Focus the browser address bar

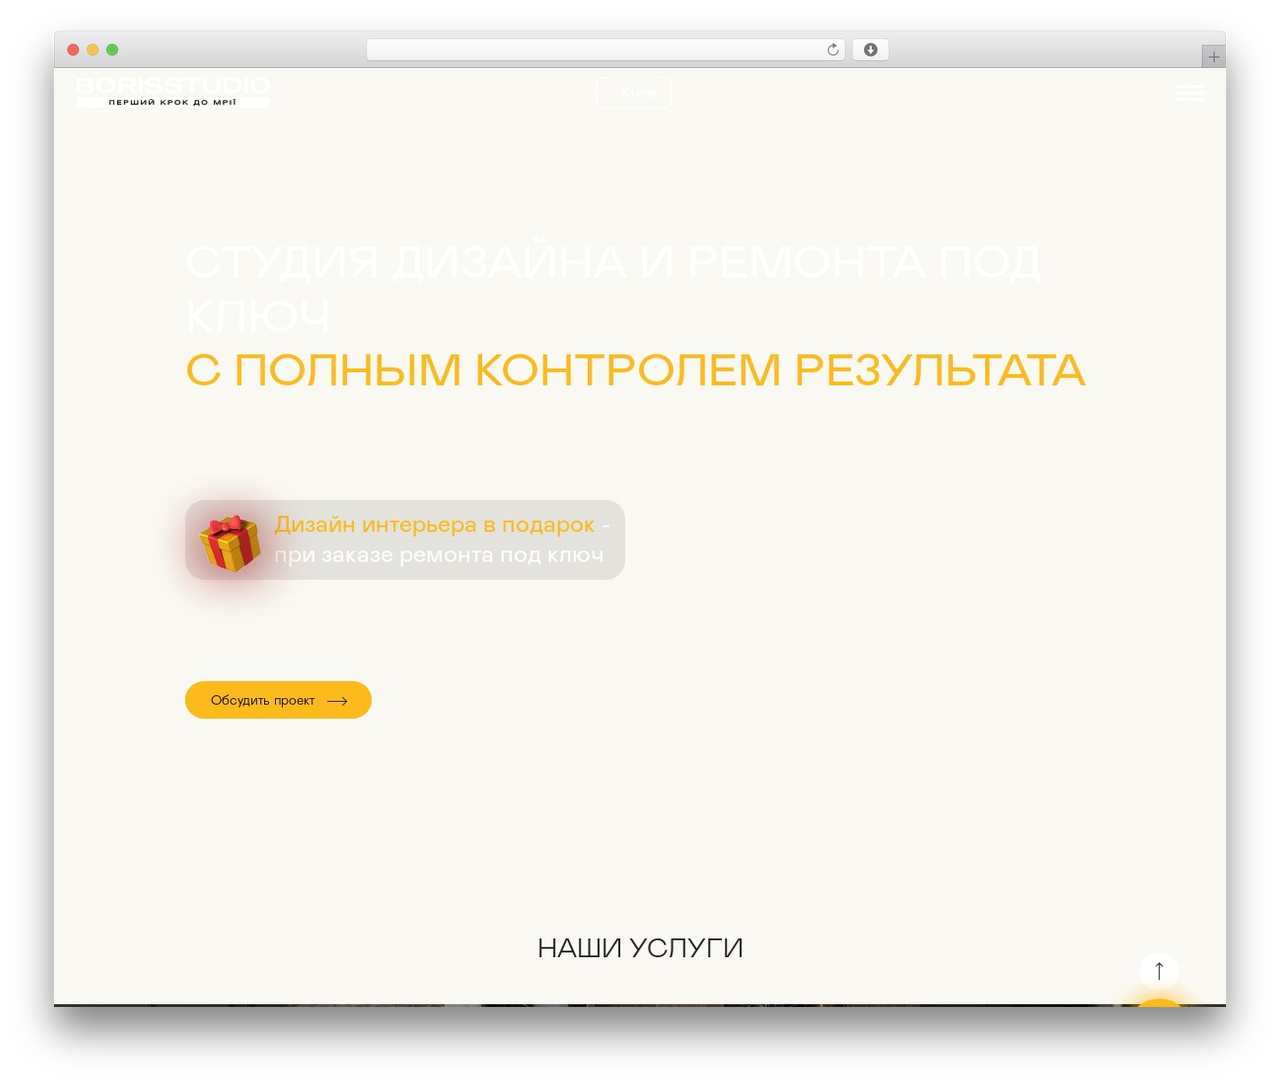pos(605,50)
